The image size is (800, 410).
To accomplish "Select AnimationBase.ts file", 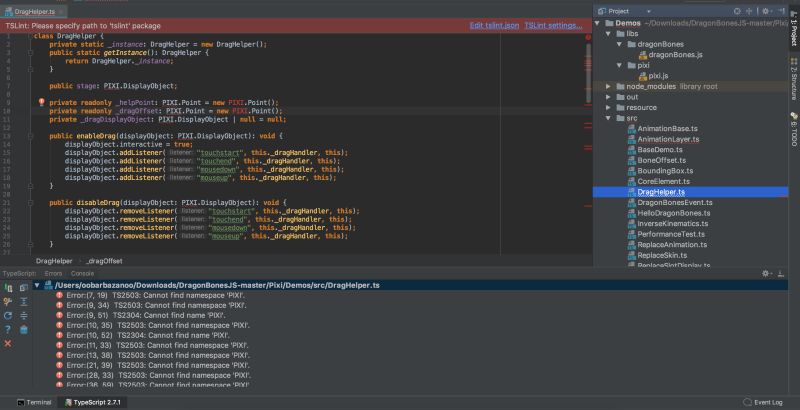I will [663, 129].
